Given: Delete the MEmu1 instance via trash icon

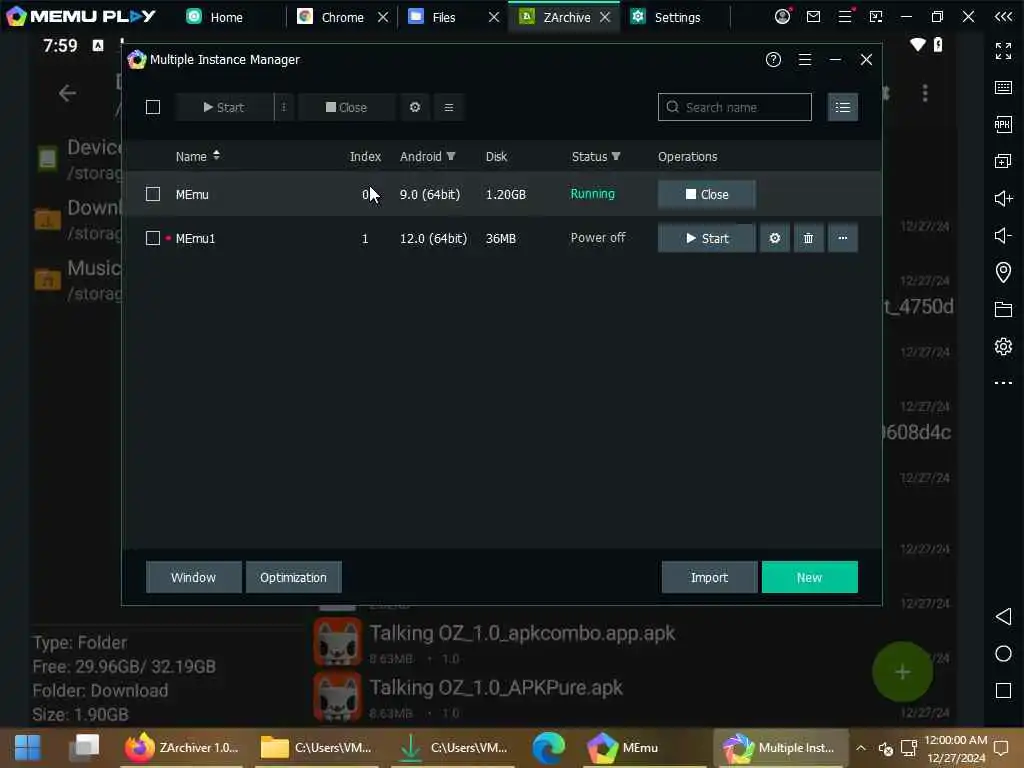Looking at the screenshot, I should pos(808,238).
